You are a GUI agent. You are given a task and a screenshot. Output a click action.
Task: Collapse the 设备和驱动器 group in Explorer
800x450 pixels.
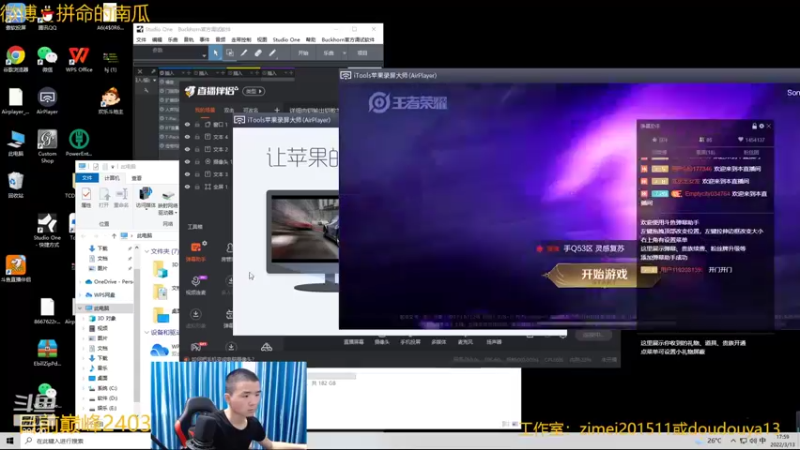(147, 333)
